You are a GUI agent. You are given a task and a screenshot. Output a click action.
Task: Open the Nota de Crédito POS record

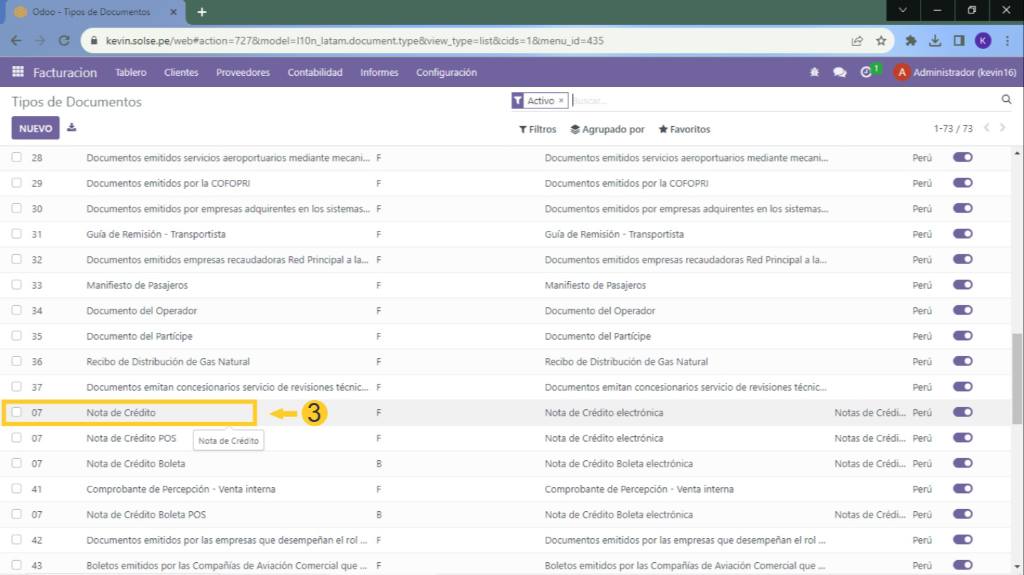(x=131, y=438)
